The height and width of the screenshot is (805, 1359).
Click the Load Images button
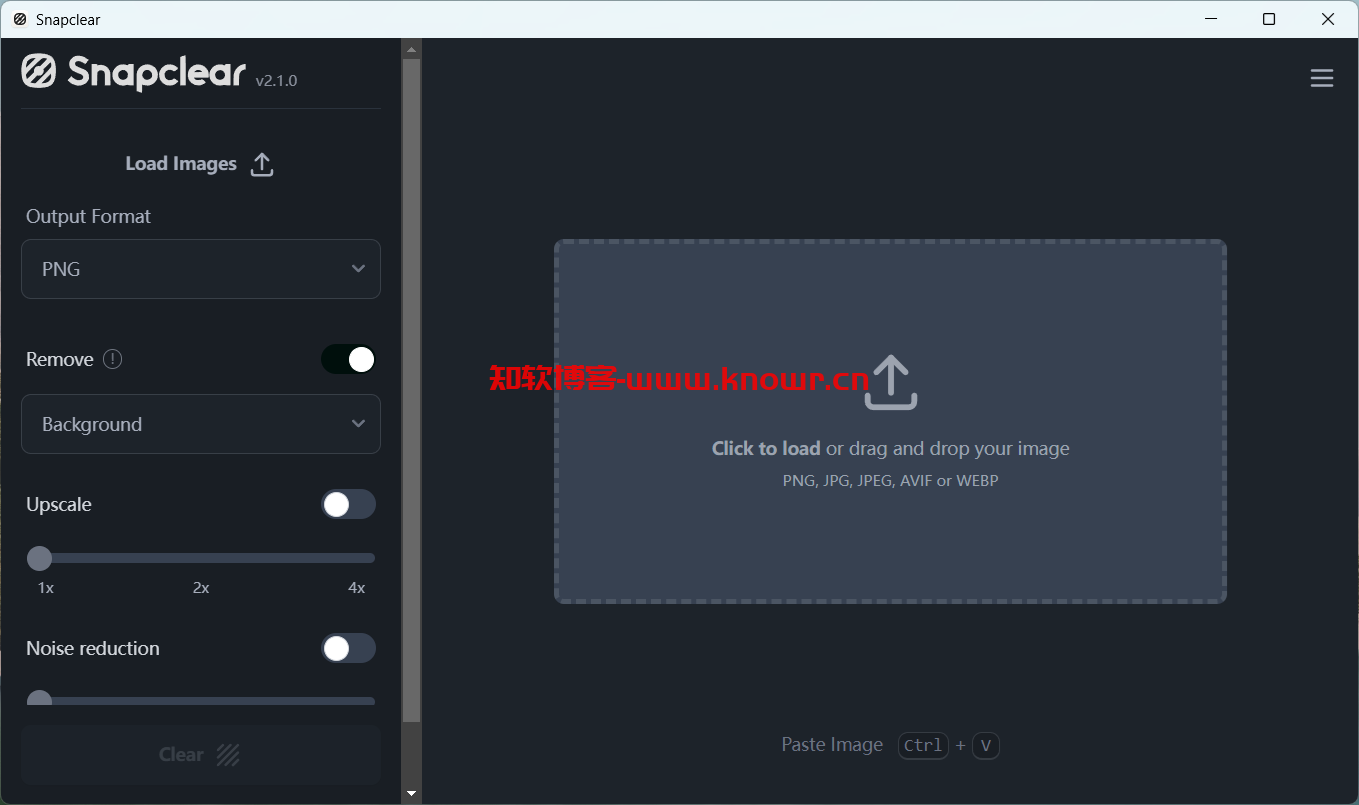200,164
